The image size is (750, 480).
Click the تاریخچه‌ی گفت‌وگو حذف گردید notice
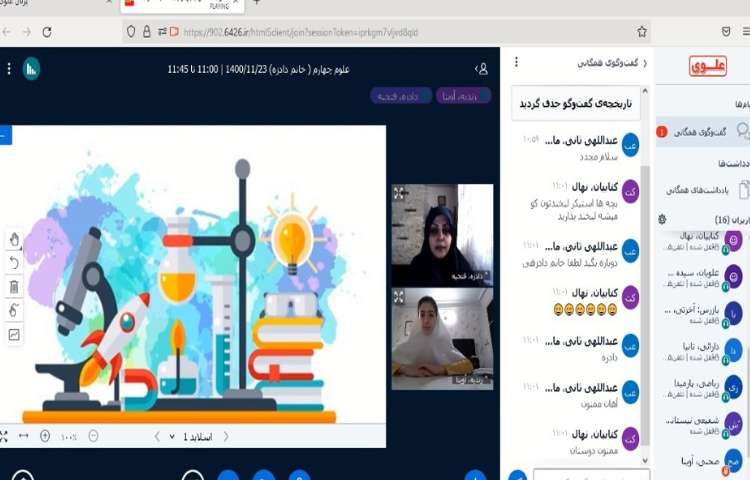click(575, 104)
